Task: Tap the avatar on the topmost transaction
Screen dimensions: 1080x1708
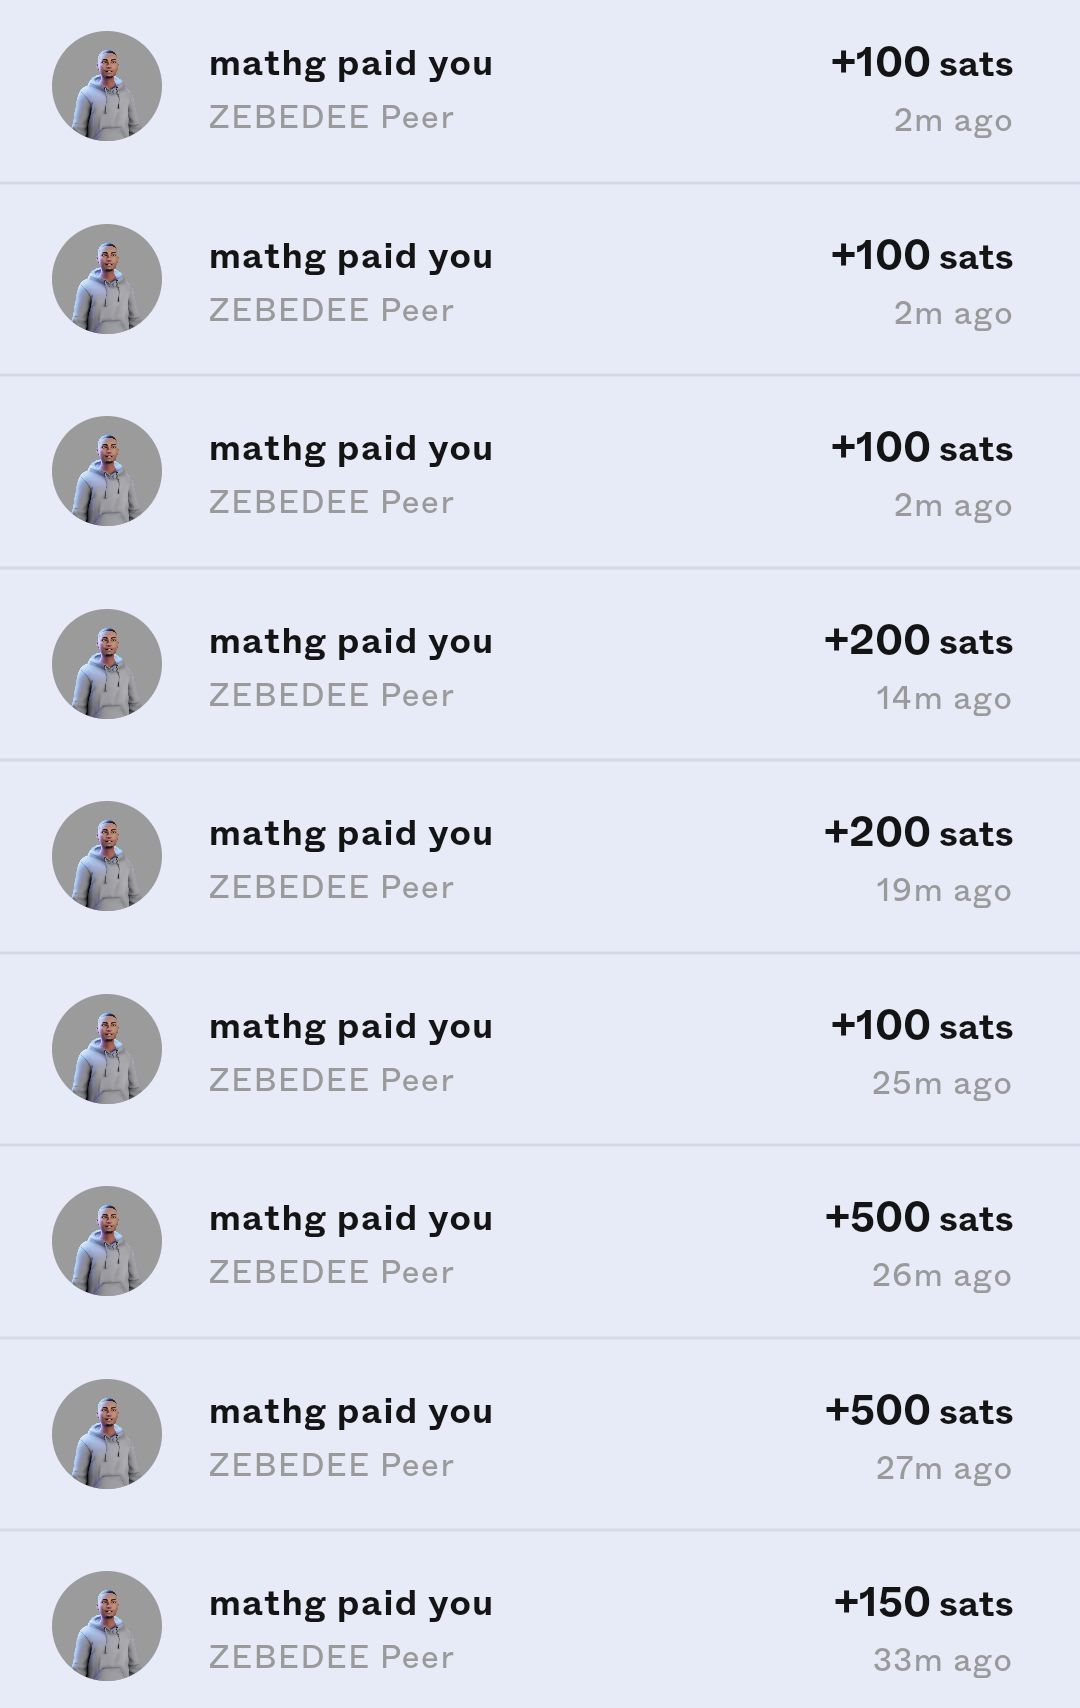Action: [107, 86]
